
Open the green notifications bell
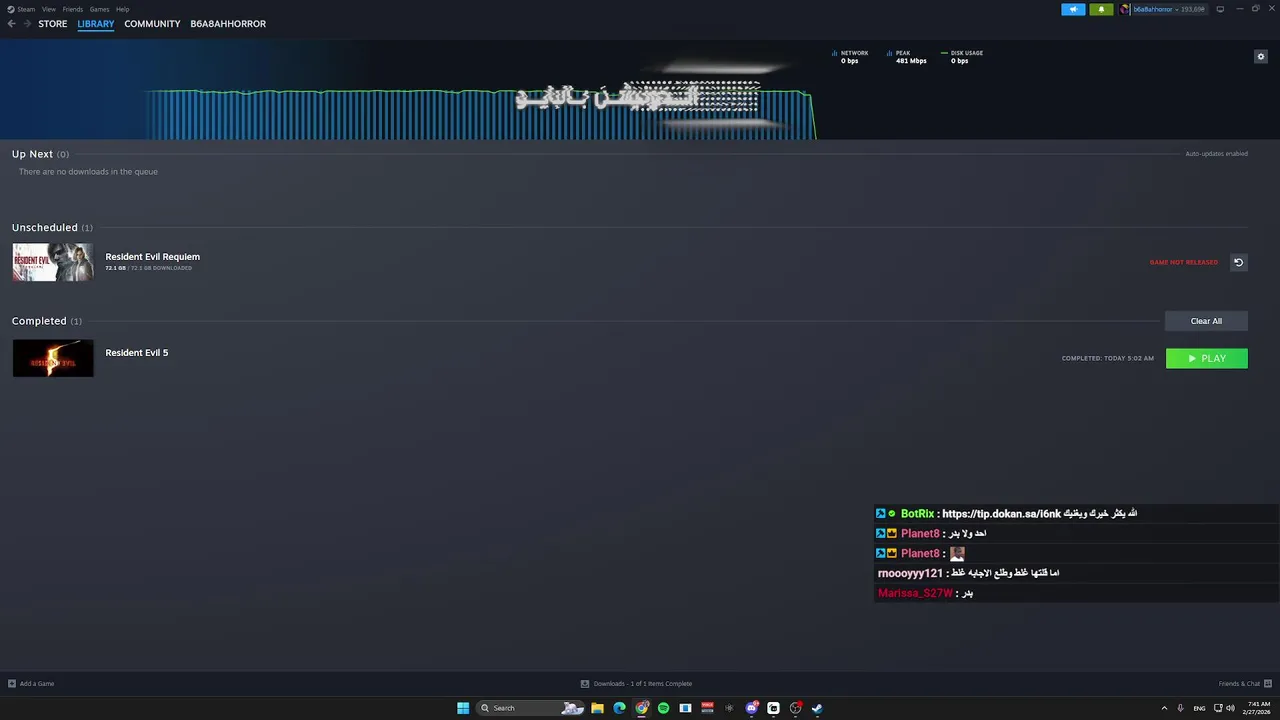1101,9
